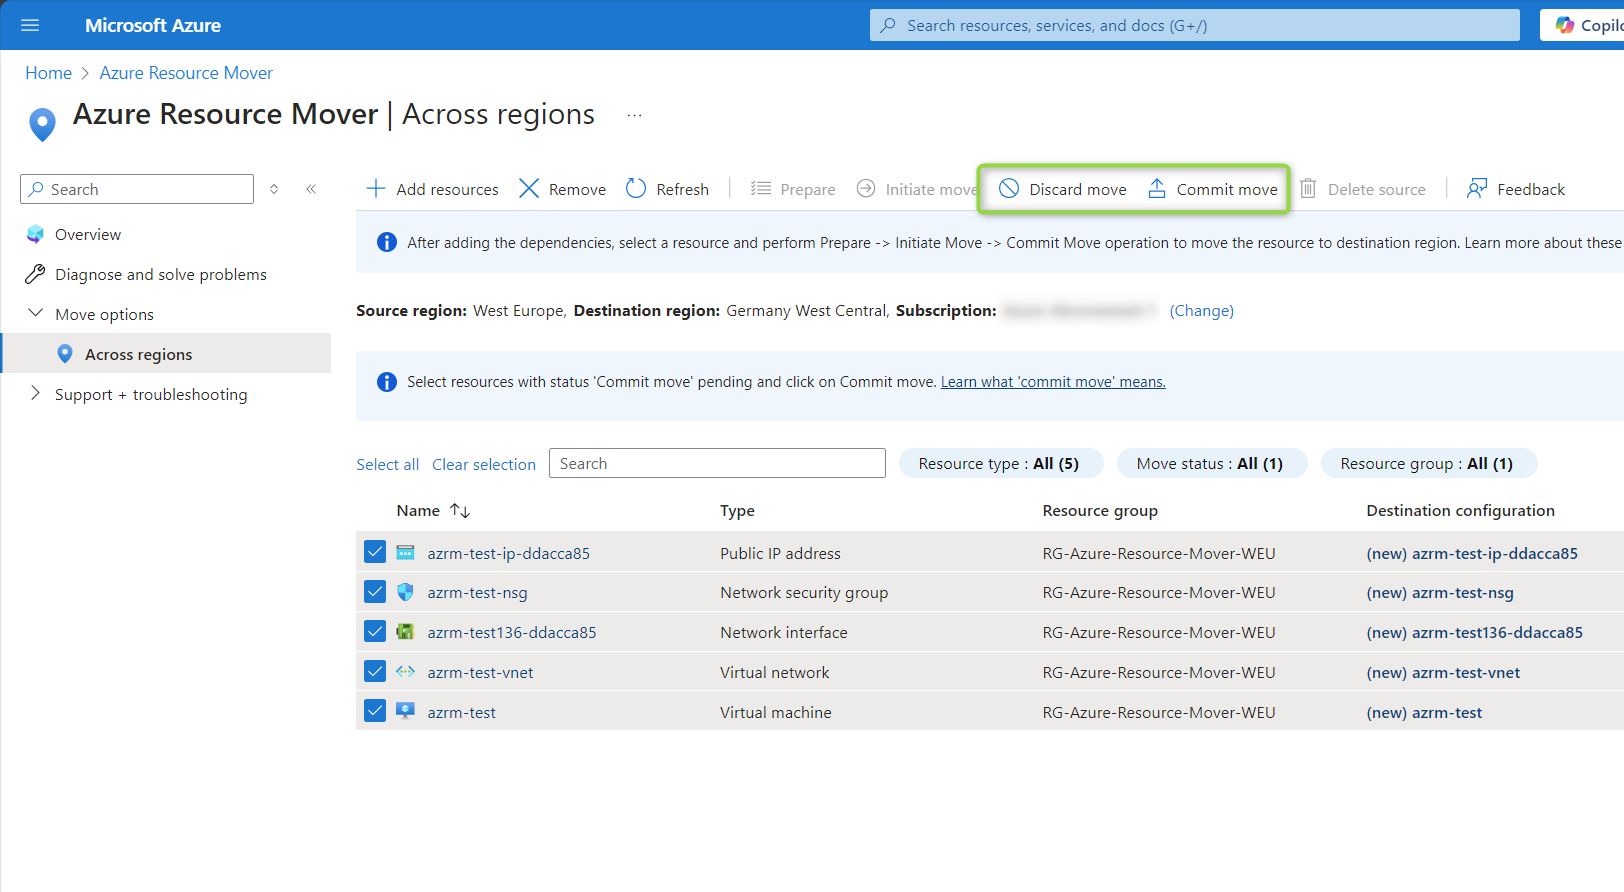The image size is (1624, 892).
Task: Open Diagnose and solve problems
Action: (x=161, y=274)
